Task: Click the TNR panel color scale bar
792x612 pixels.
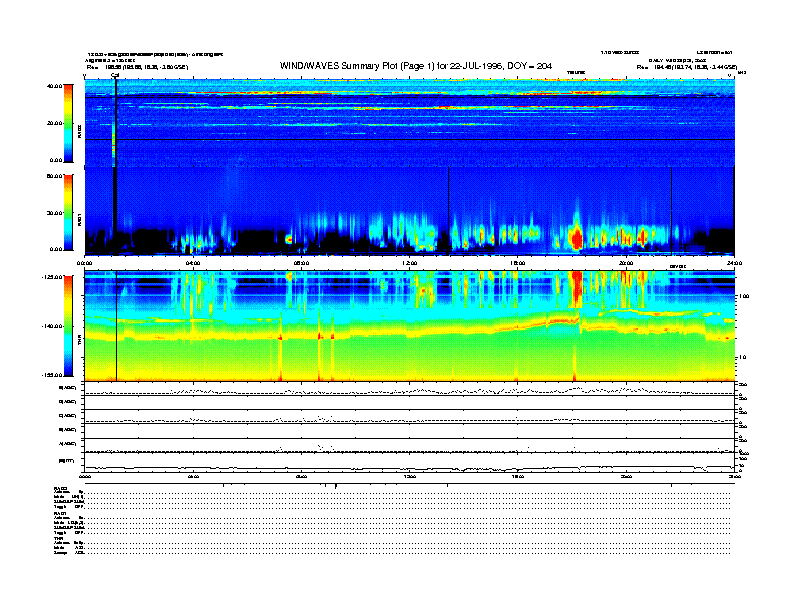Action: (68, 326)
